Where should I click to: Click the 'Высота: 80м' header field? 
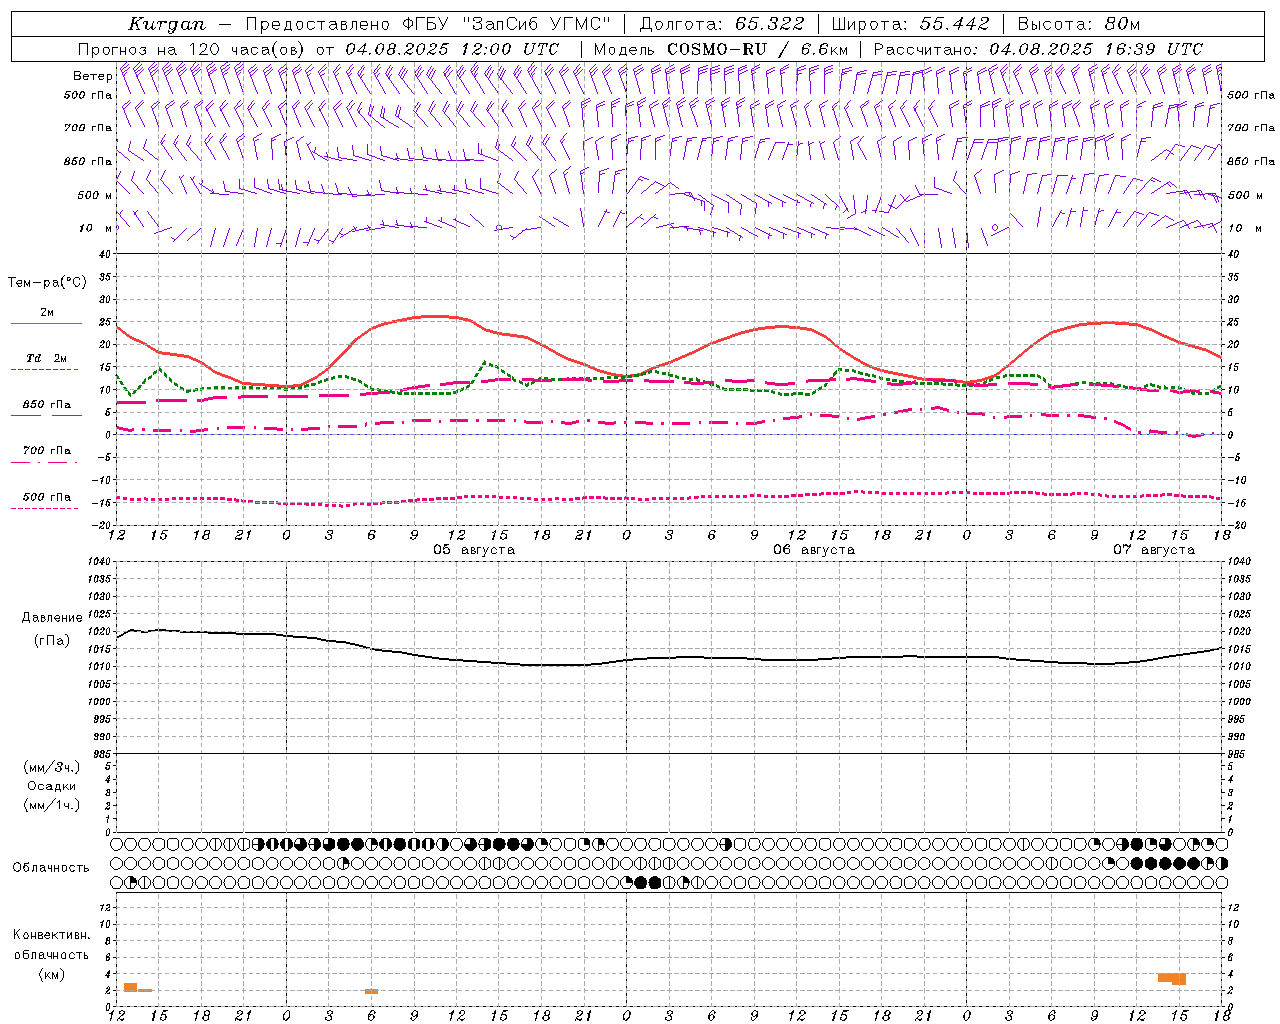1078,24
